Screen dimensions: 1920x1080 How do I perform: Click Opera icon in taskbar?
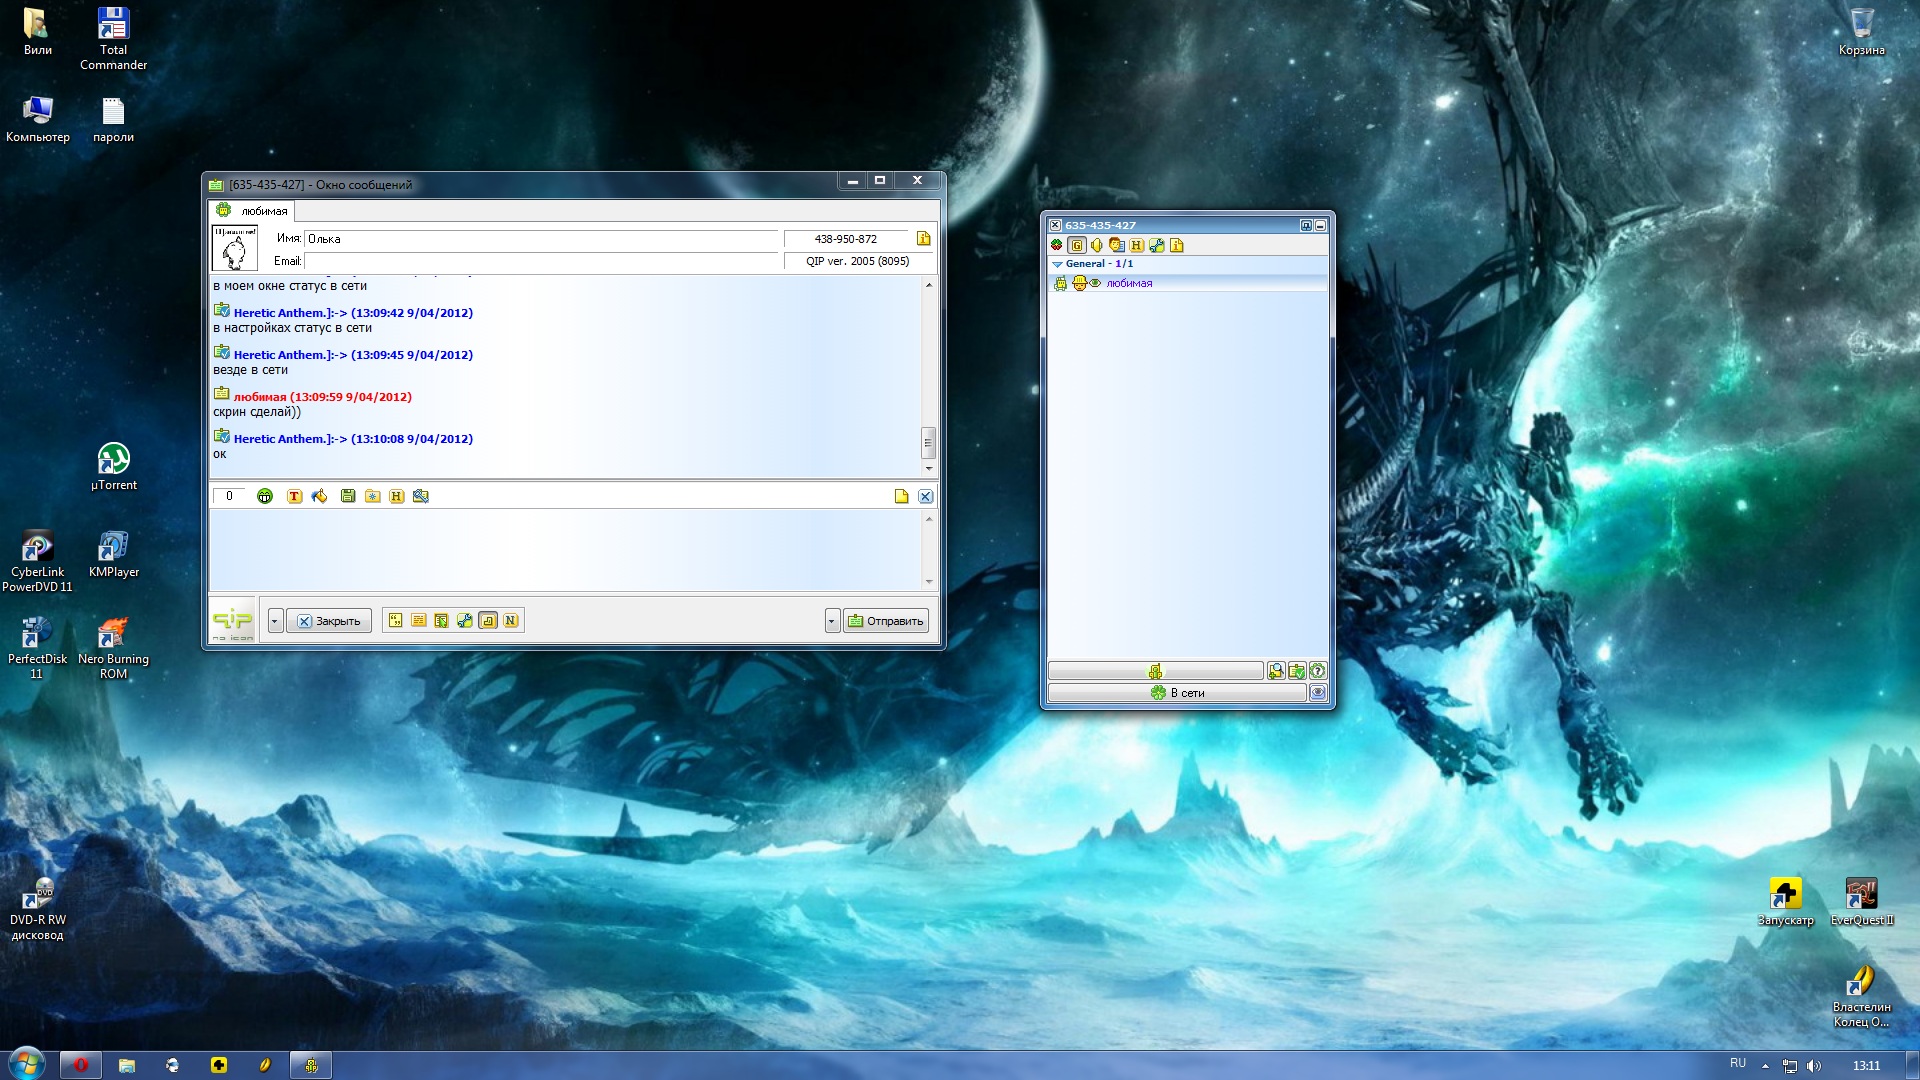pyautogui.click(x=80, y=1065)
